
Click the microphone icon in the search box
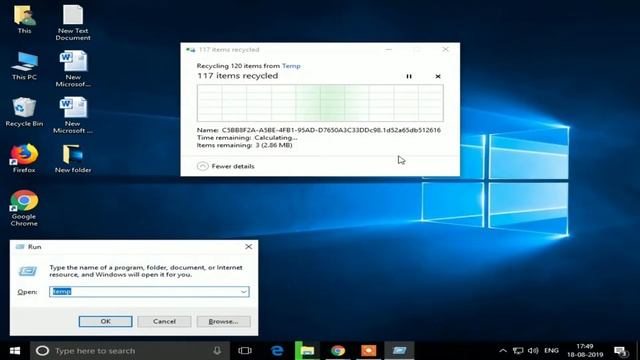point(217,351)
